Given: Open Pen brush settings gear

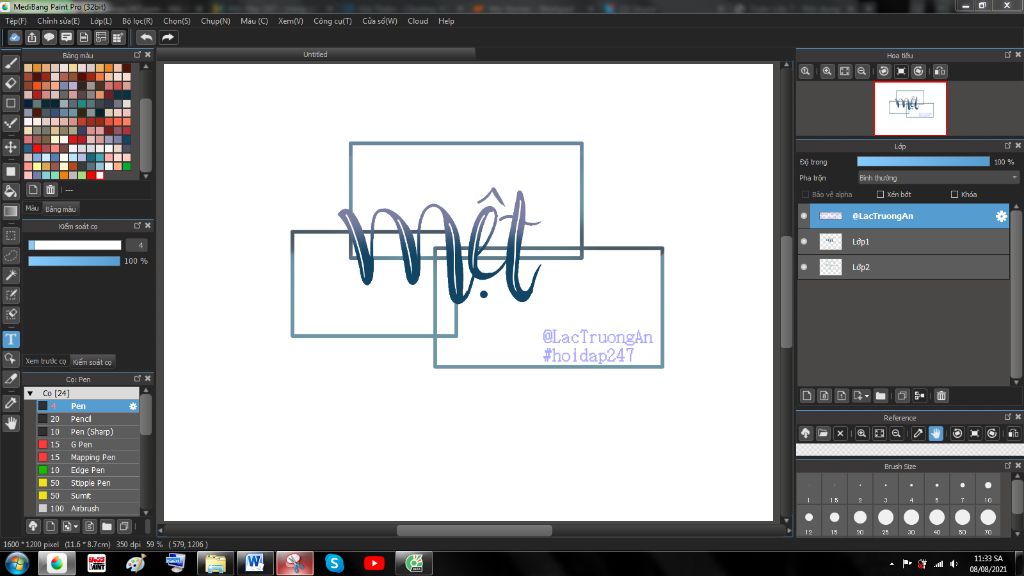Looking at the screenshot, I should click(133, 406).
